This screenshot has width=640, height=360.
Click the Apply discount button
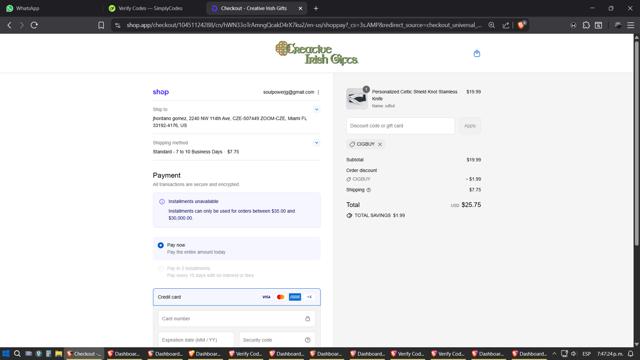pos(470,126)
